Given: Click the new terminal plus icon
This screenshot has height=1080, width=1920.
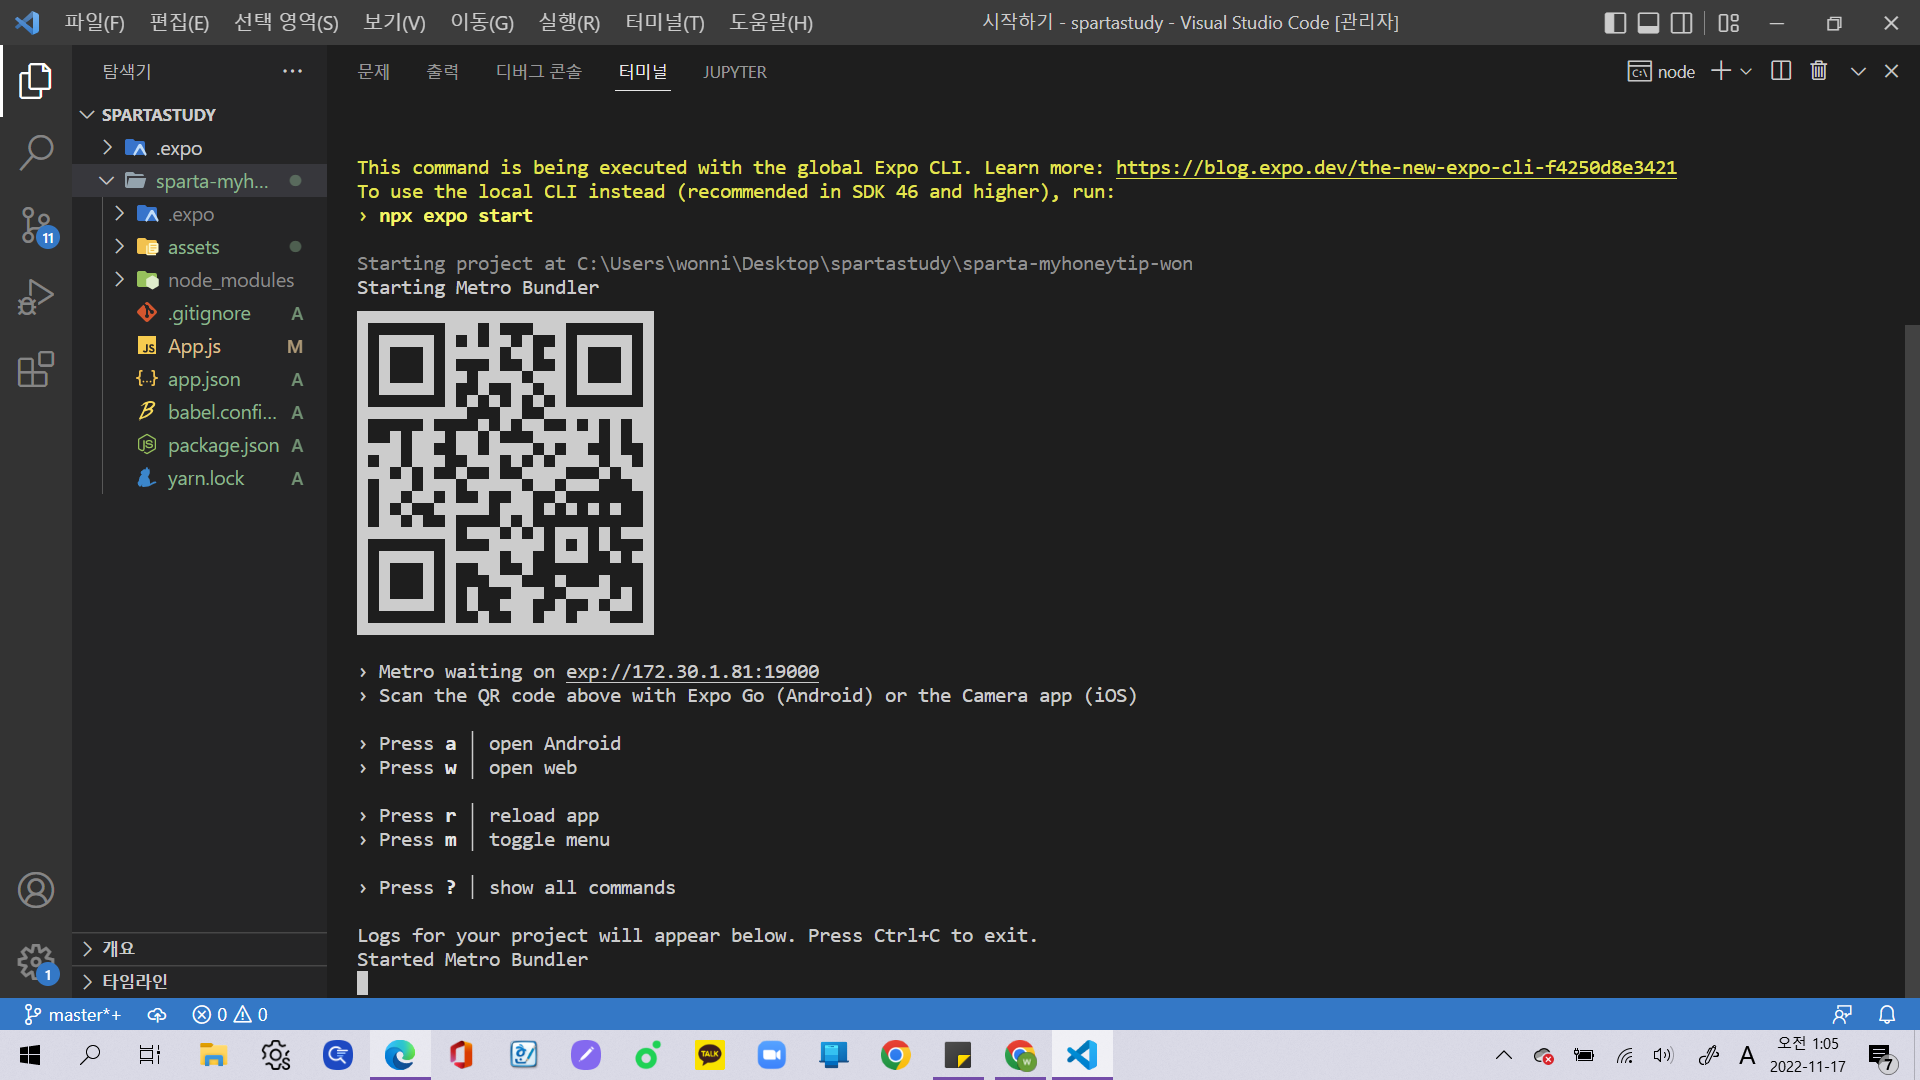Looking at the screenshot, I should pos(1721,71).
